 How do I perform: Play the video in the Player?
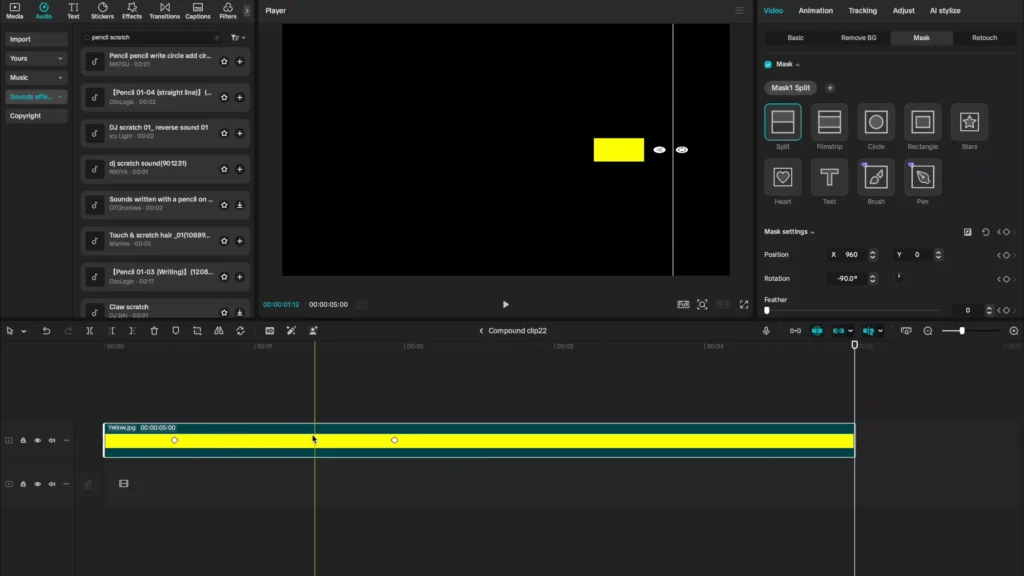(505, 304)
